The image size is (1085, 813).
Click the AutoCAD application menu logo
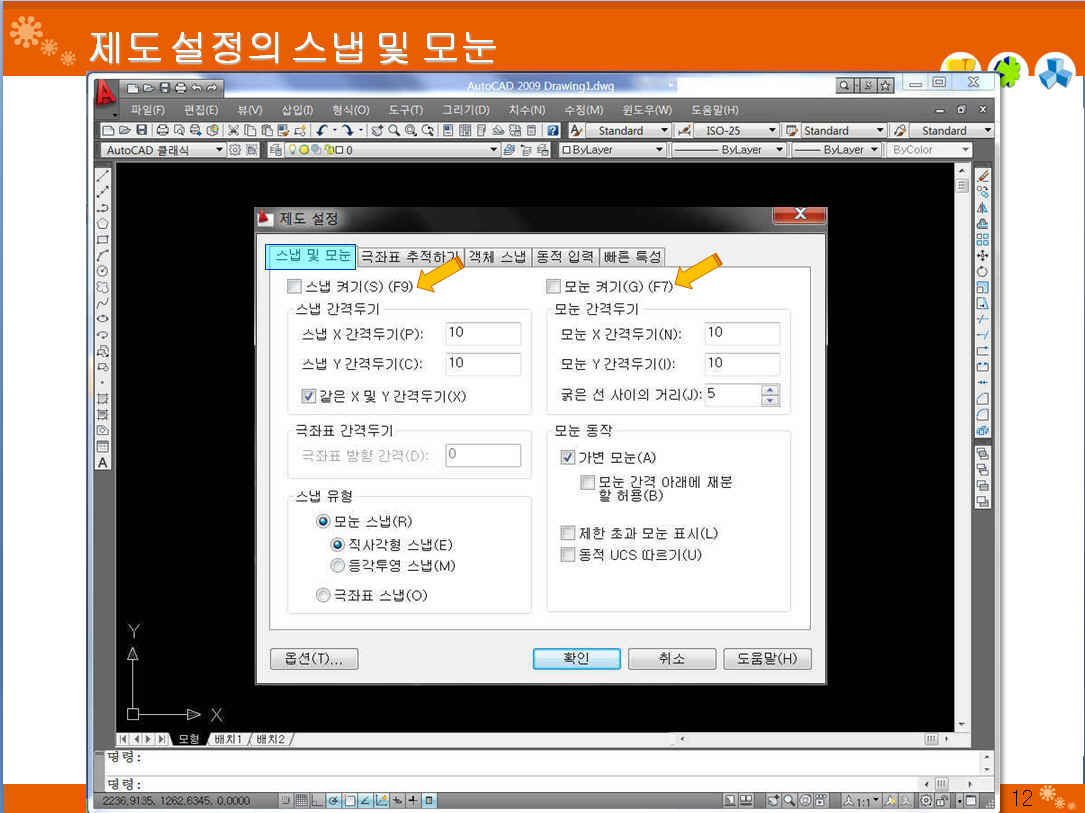pos(105,92)
